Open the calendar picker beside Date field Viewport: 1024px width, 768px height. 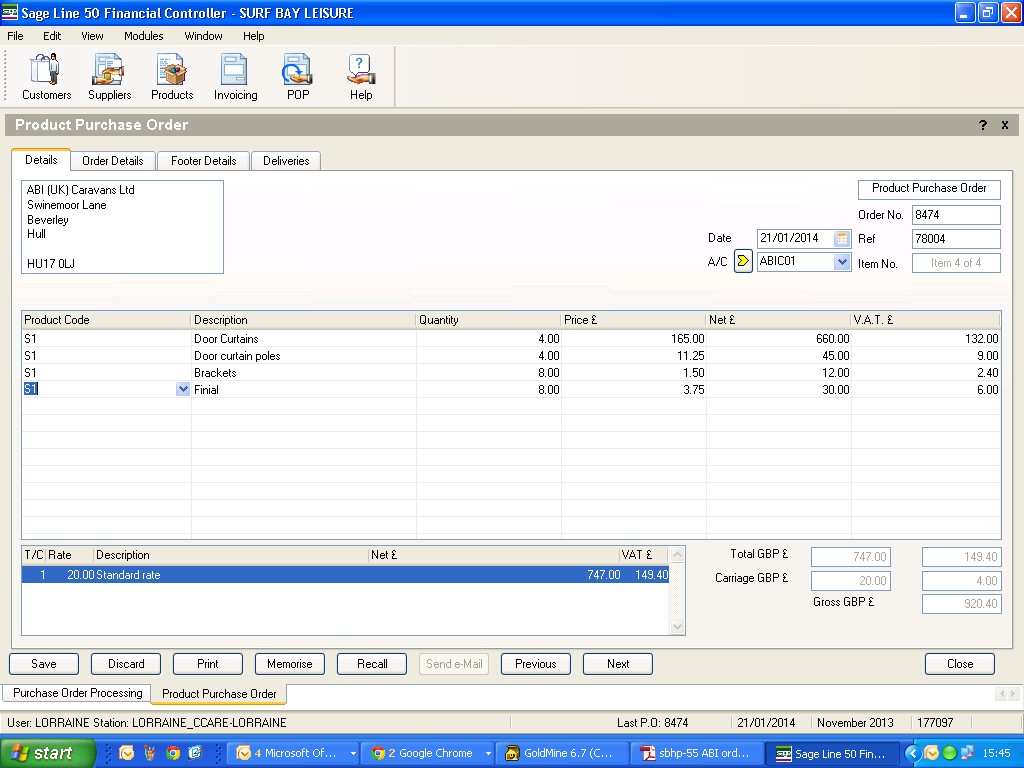pyautogui.click(x=842, y=238)
